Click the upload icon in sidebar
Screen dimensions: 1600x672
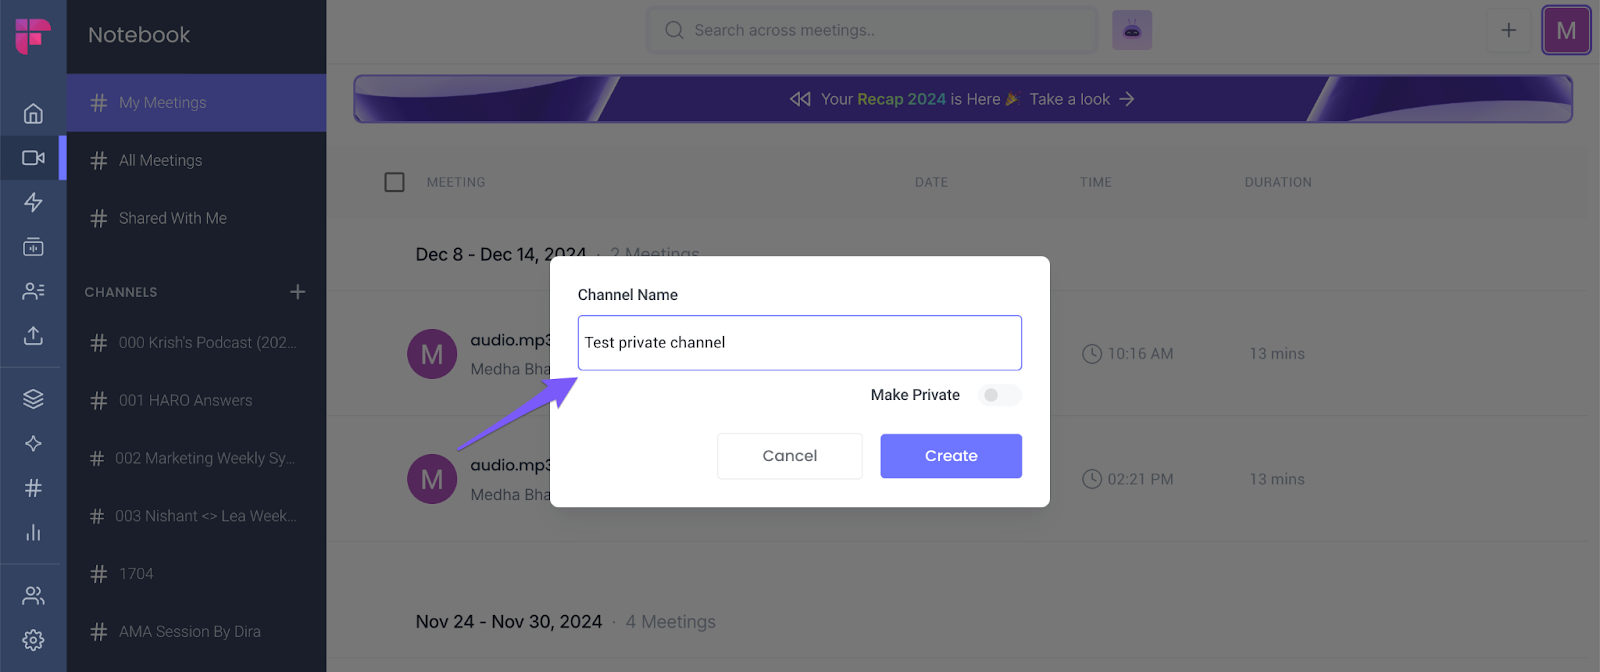click(x=33, y=336)
